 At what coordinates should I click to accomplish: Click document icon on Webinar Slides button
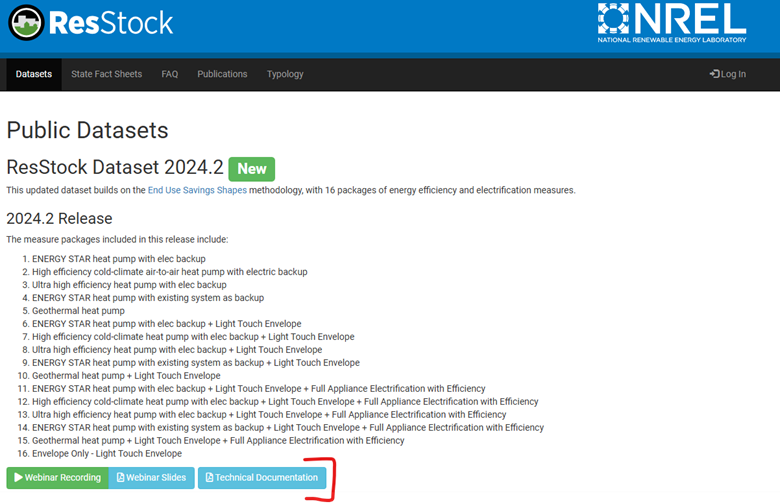[x=121, y=478]
